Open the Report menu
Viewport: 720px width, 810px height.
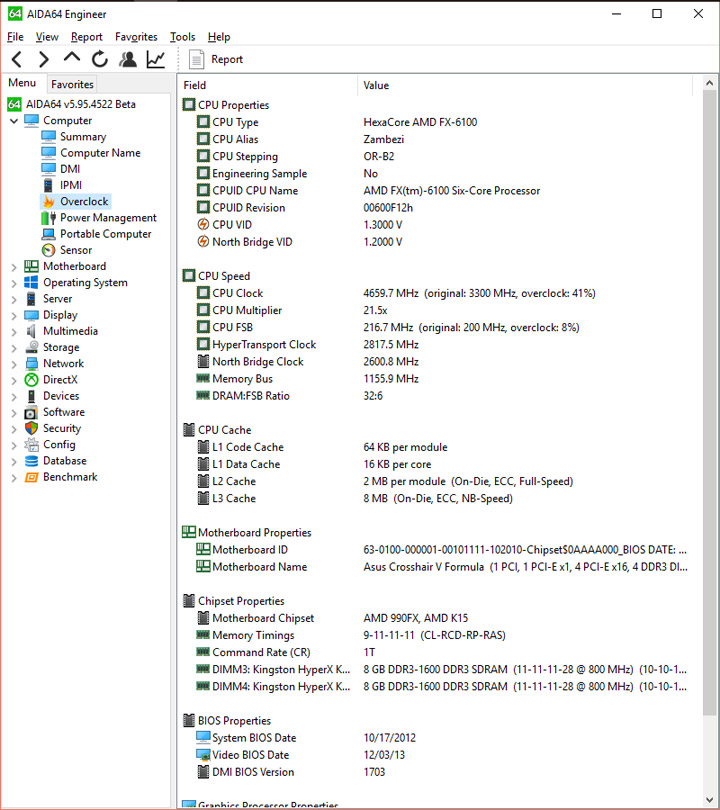[87, 37]
